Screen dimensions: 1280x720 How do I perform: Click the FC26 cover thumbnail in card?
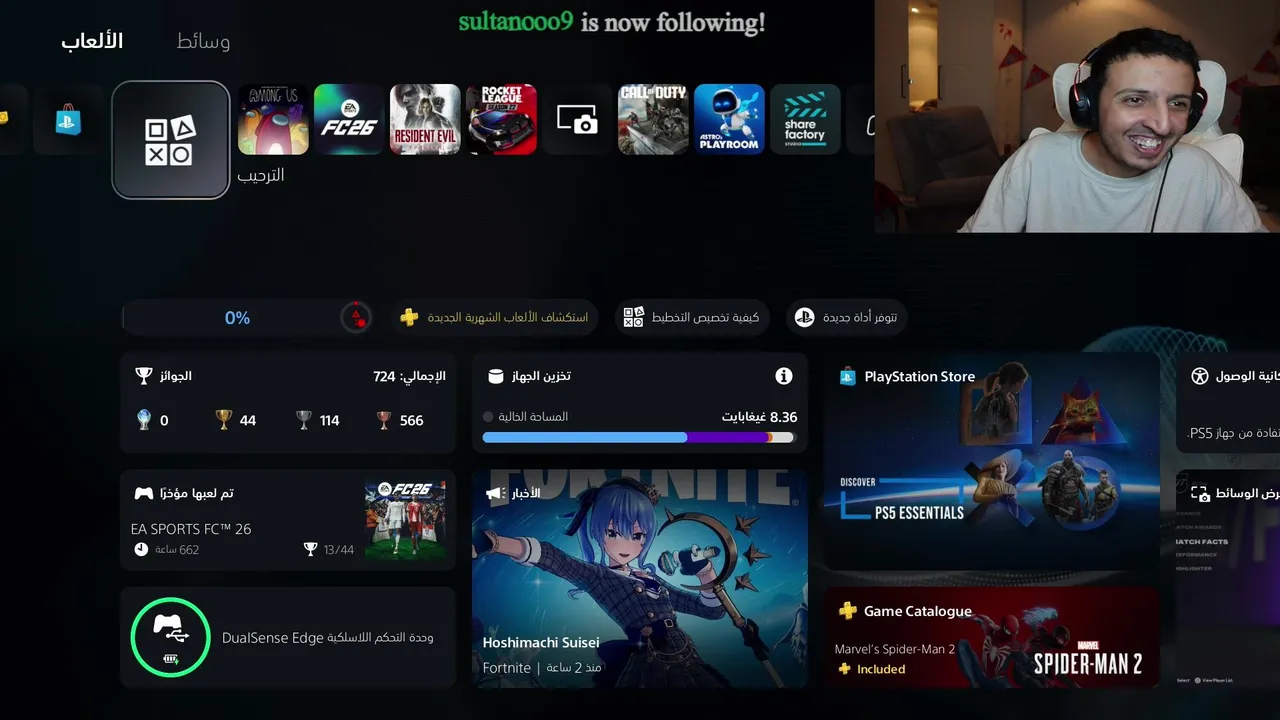pos(405,520)
